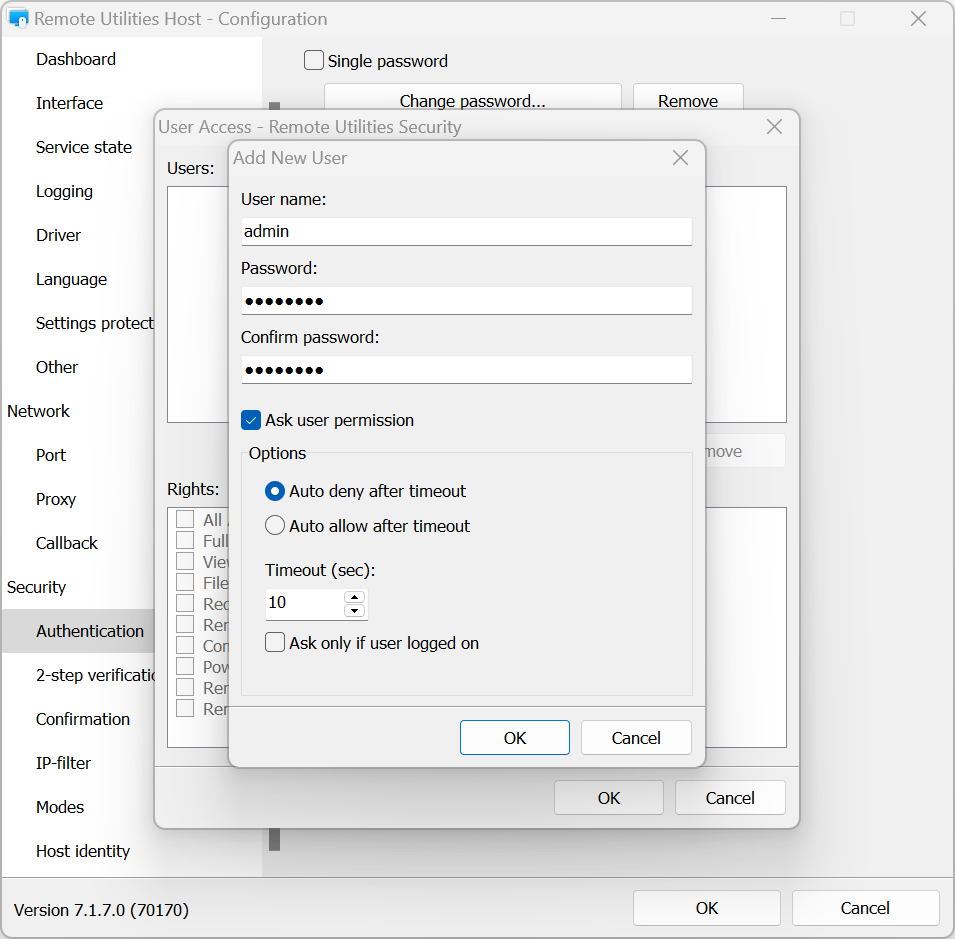Uncheck Ask user permission checkbox
This screenshot has width=955, height=939.
[252, 420]
